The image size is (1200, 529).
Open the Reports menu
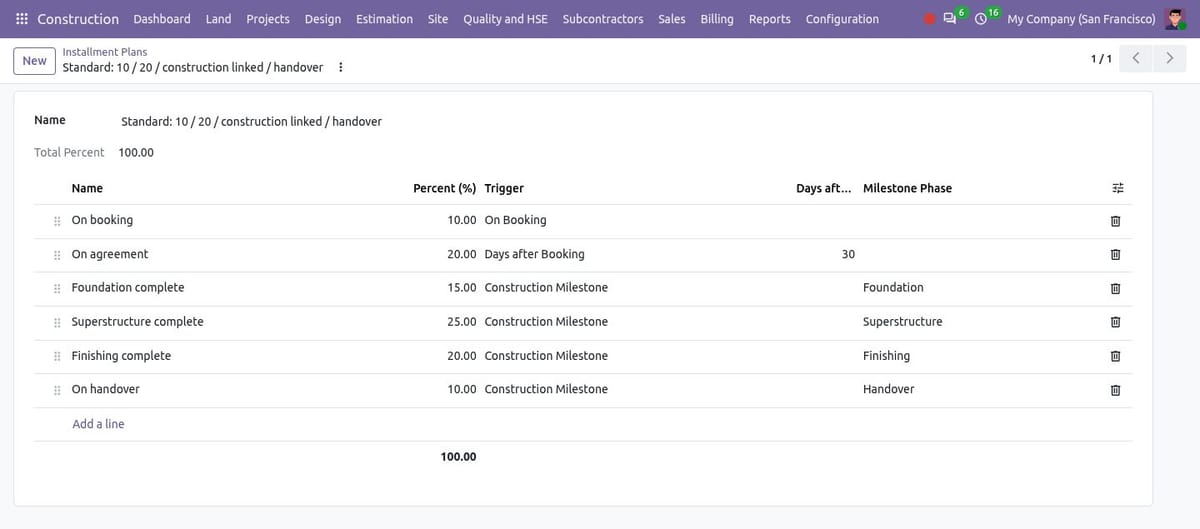click(770, 19)
